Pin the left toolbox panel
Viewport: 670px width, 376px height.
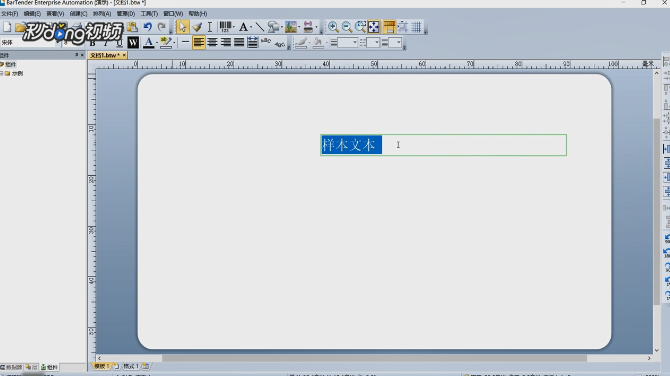click(76, 55)
